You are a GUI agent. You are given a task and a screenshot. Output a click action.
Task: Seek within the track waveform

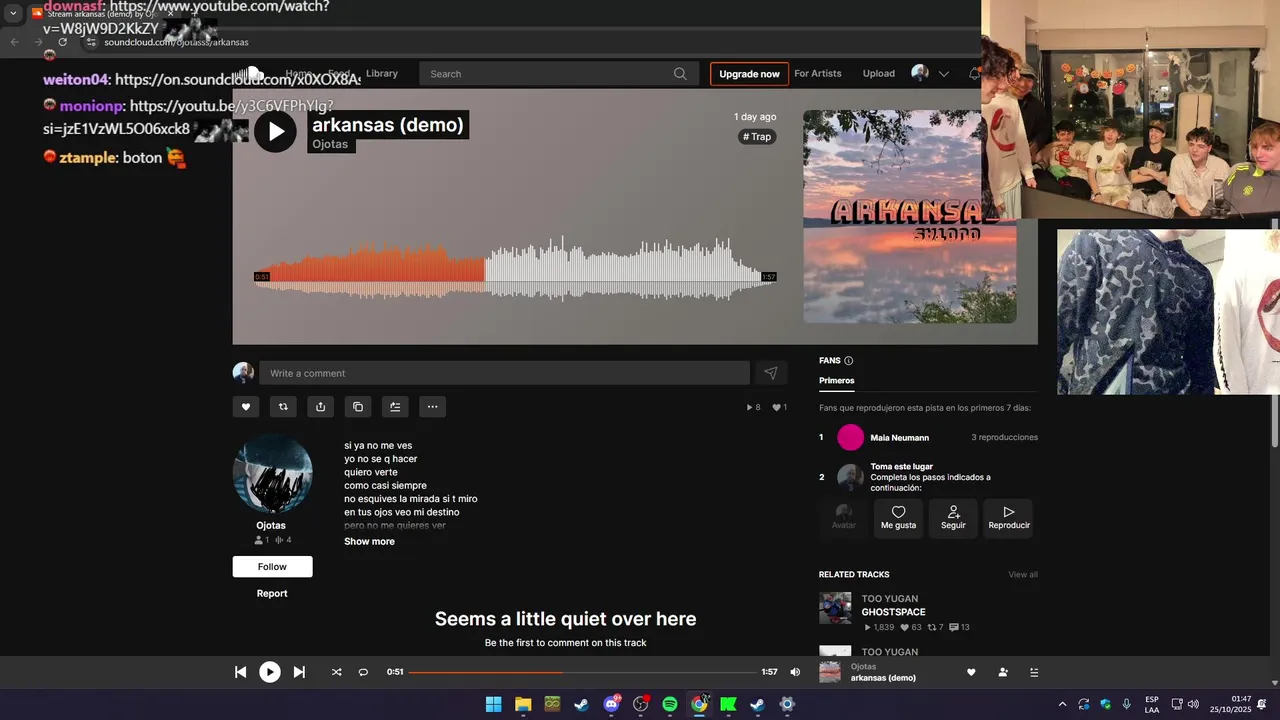[515, 270]
